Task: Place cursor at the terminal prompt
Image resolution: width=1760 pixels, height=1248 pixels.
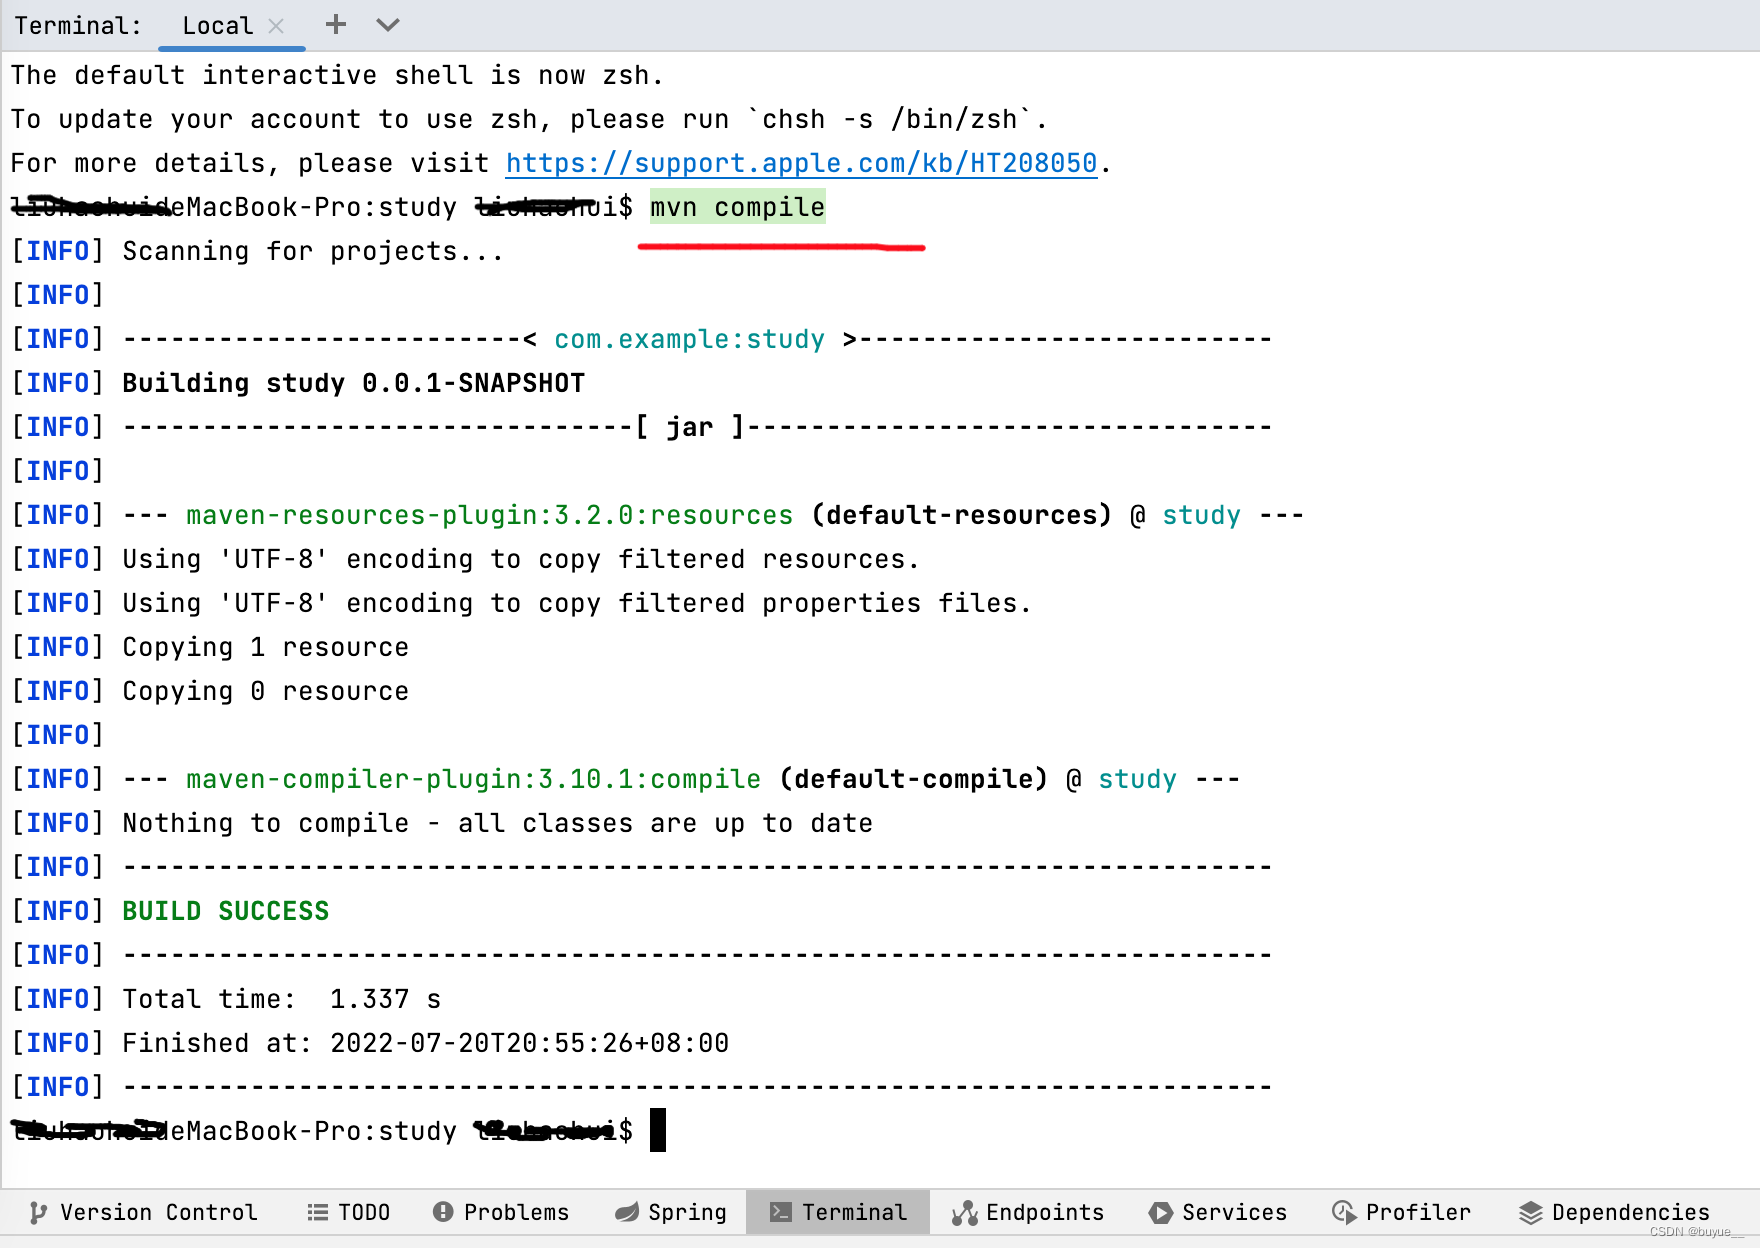Action: (658, 1131)
